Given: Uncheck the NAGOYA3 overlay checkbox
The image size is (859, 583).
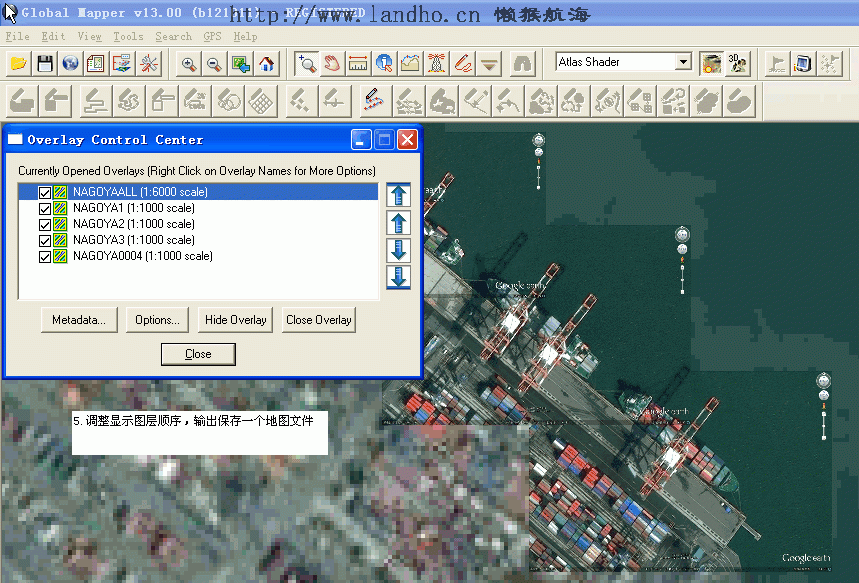Looking at the screenshot, I should [45, 240].
